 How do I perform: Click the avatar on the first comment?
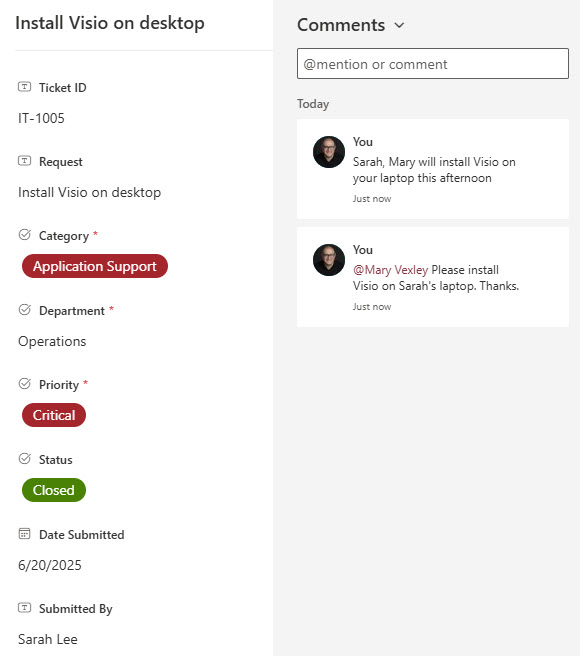pyautogui.click(x=329, y=152)
